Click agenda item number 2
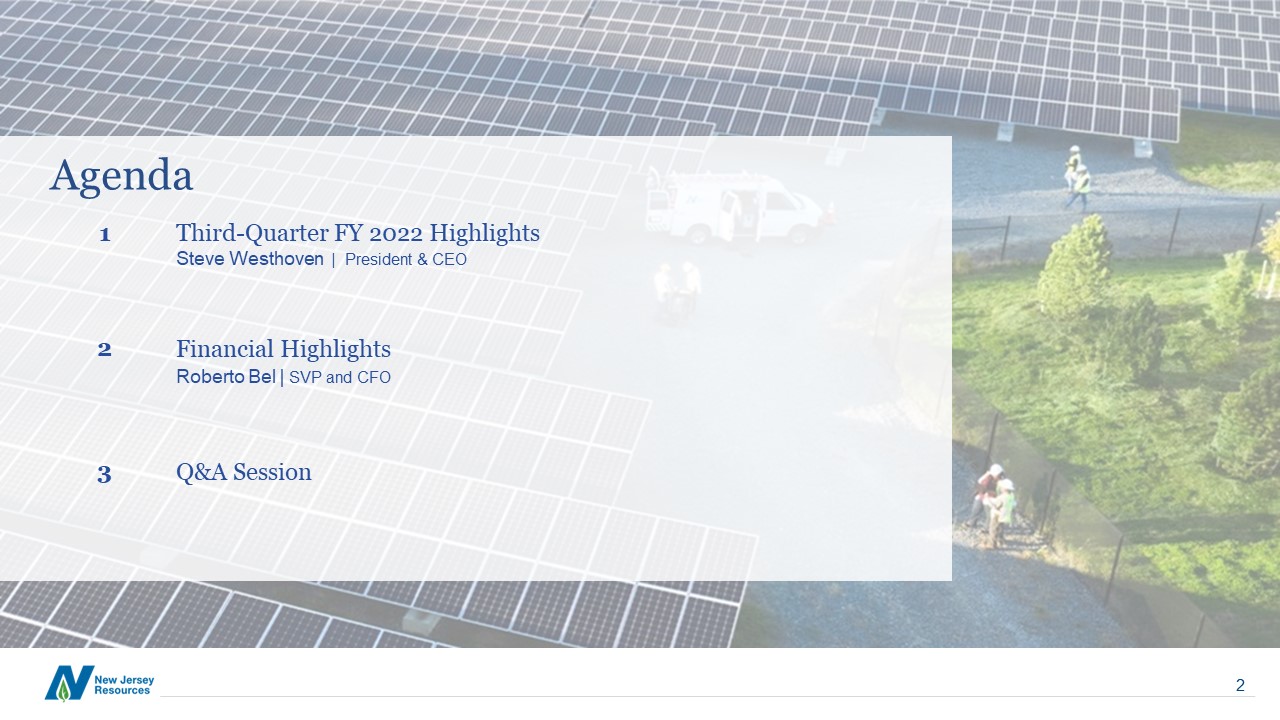 (x=104, y=350)
